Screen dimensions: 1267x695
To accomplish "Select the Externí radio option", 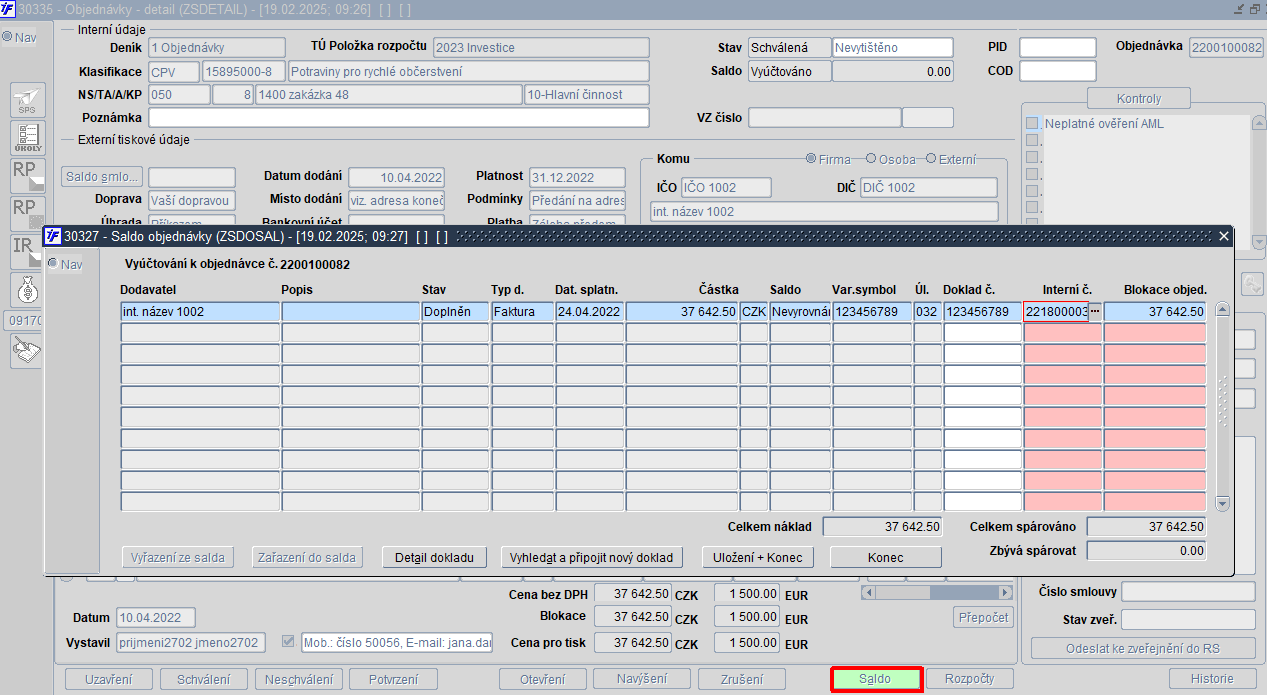I will [x=931, y=159].
